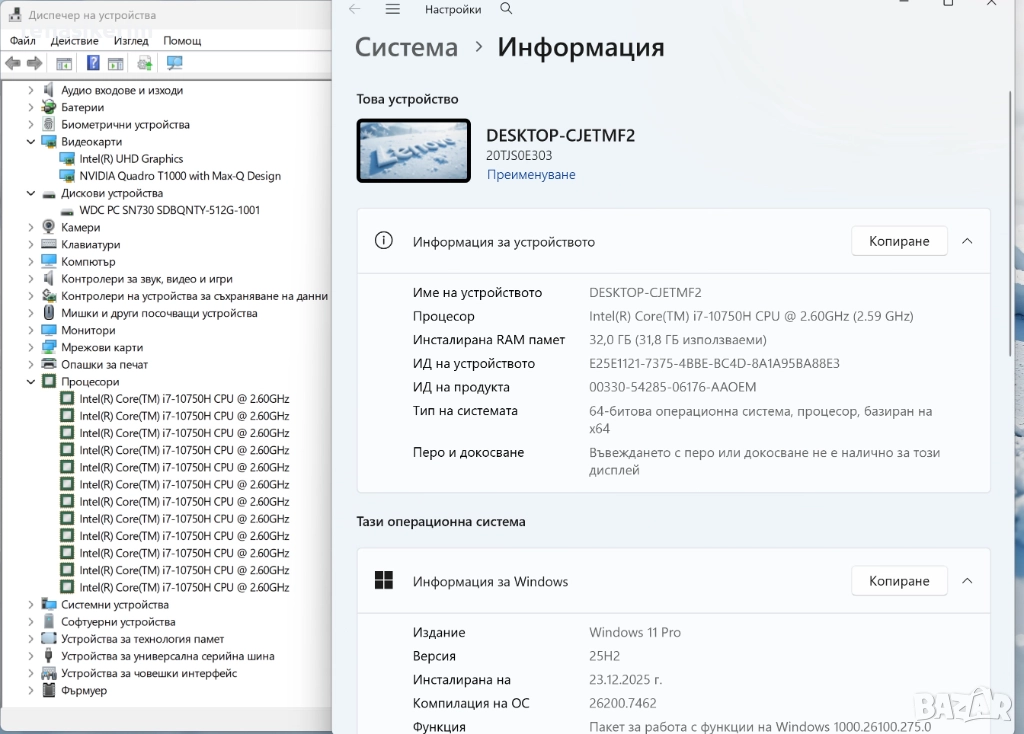This screenshot has width=1024, height=734.
Task: Collapse the Видеокарти tree node
Action: [x=31, y=142]
